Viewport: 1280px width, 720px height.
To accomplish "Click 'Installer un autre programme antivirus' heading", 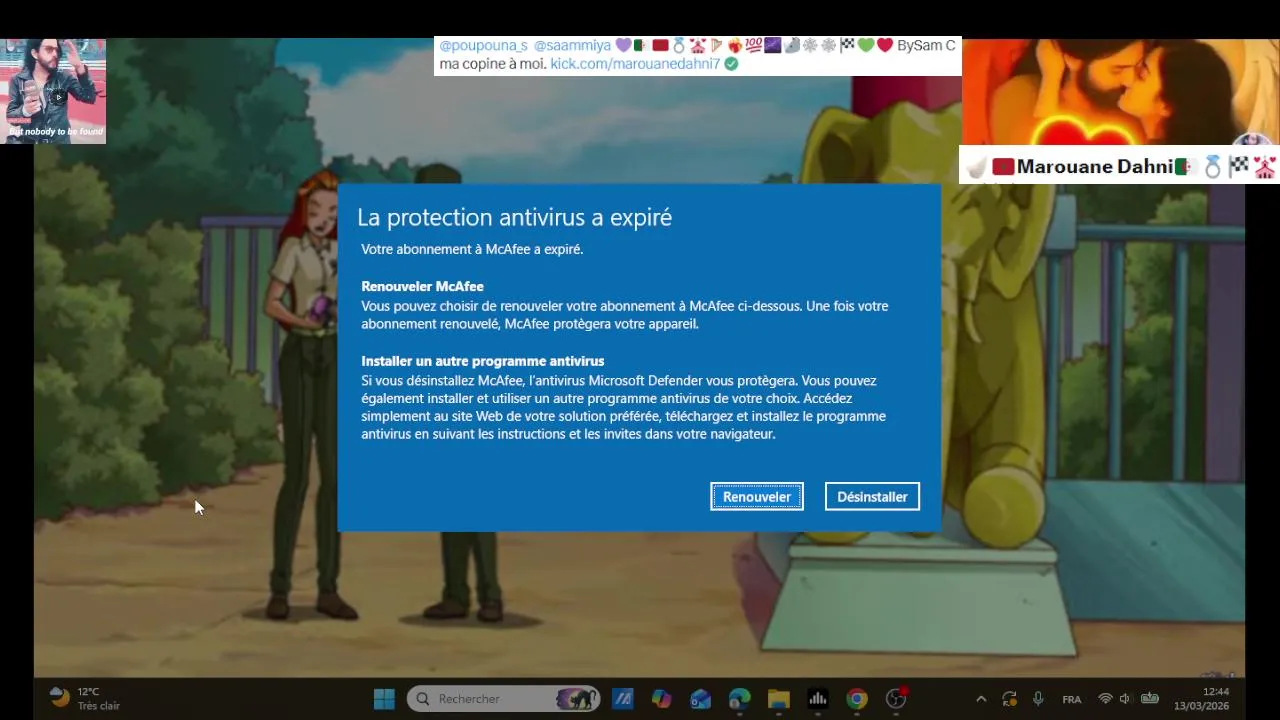I will (483, 361).
